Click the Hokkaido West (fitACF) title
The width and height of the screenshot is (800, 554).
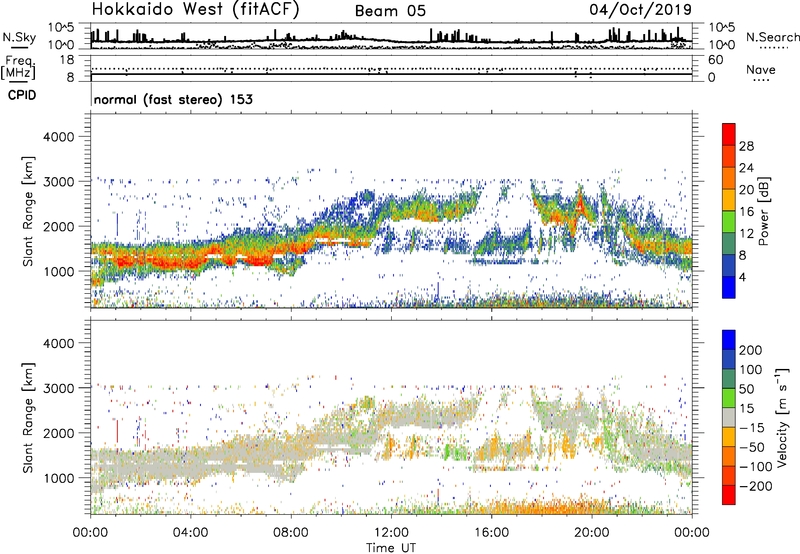point(195,9)
